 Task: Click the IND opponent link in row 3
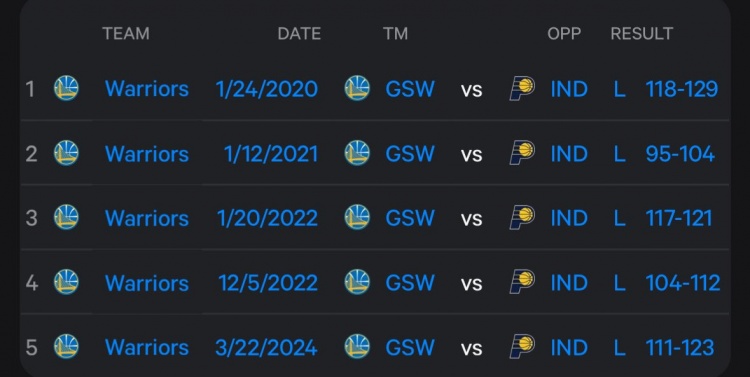[569, 219]
